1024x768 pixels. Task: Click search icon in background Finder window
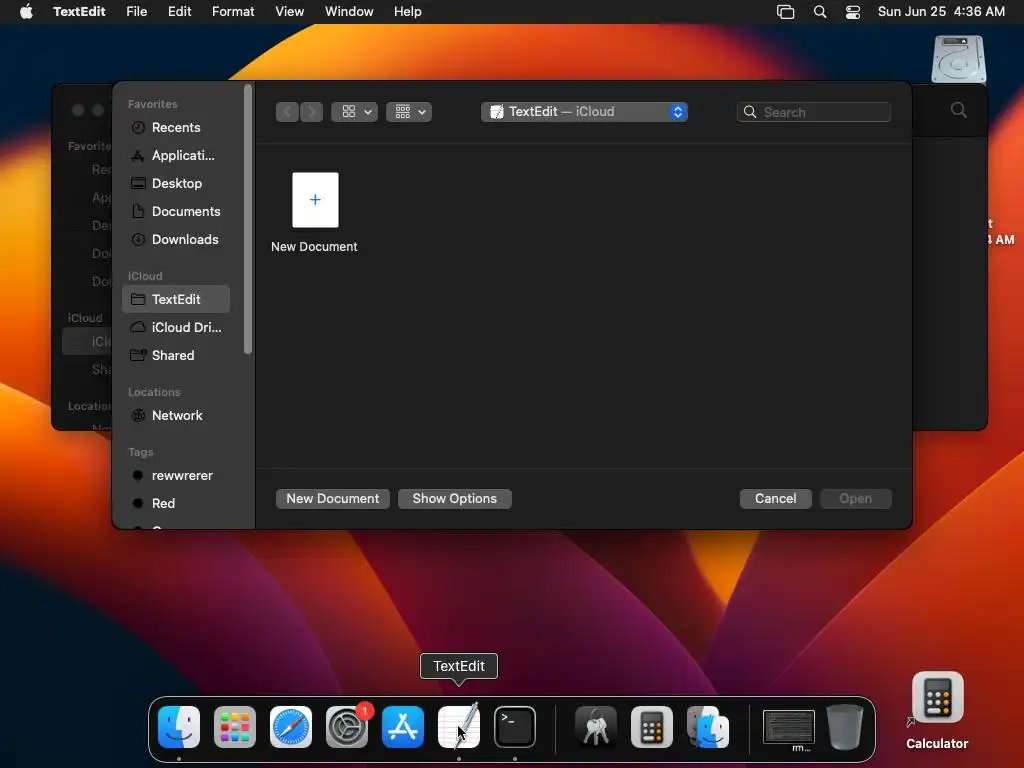[x=959, y=110]
